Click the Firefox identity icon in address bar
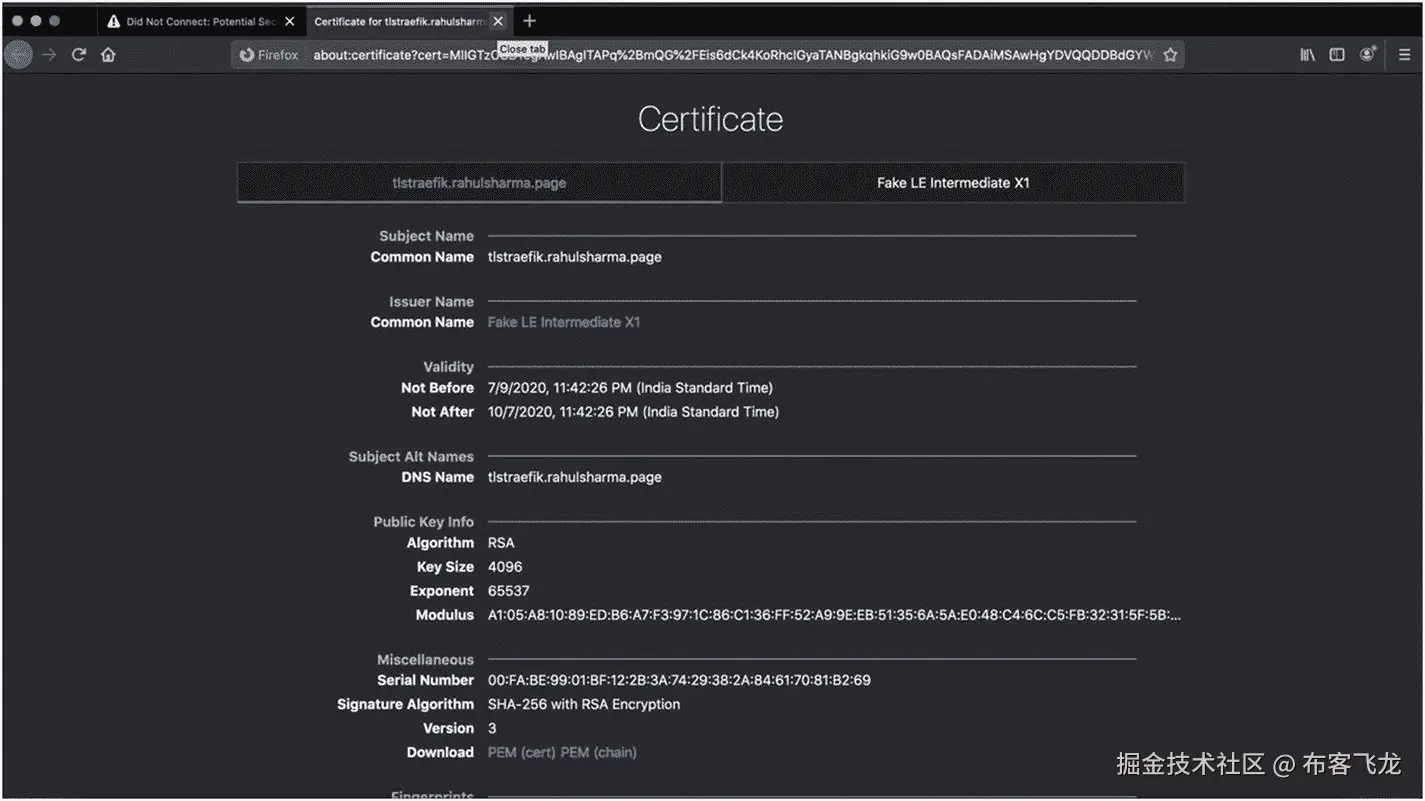1425x801 pixels. pyautogui.click(x=269, y=55)
